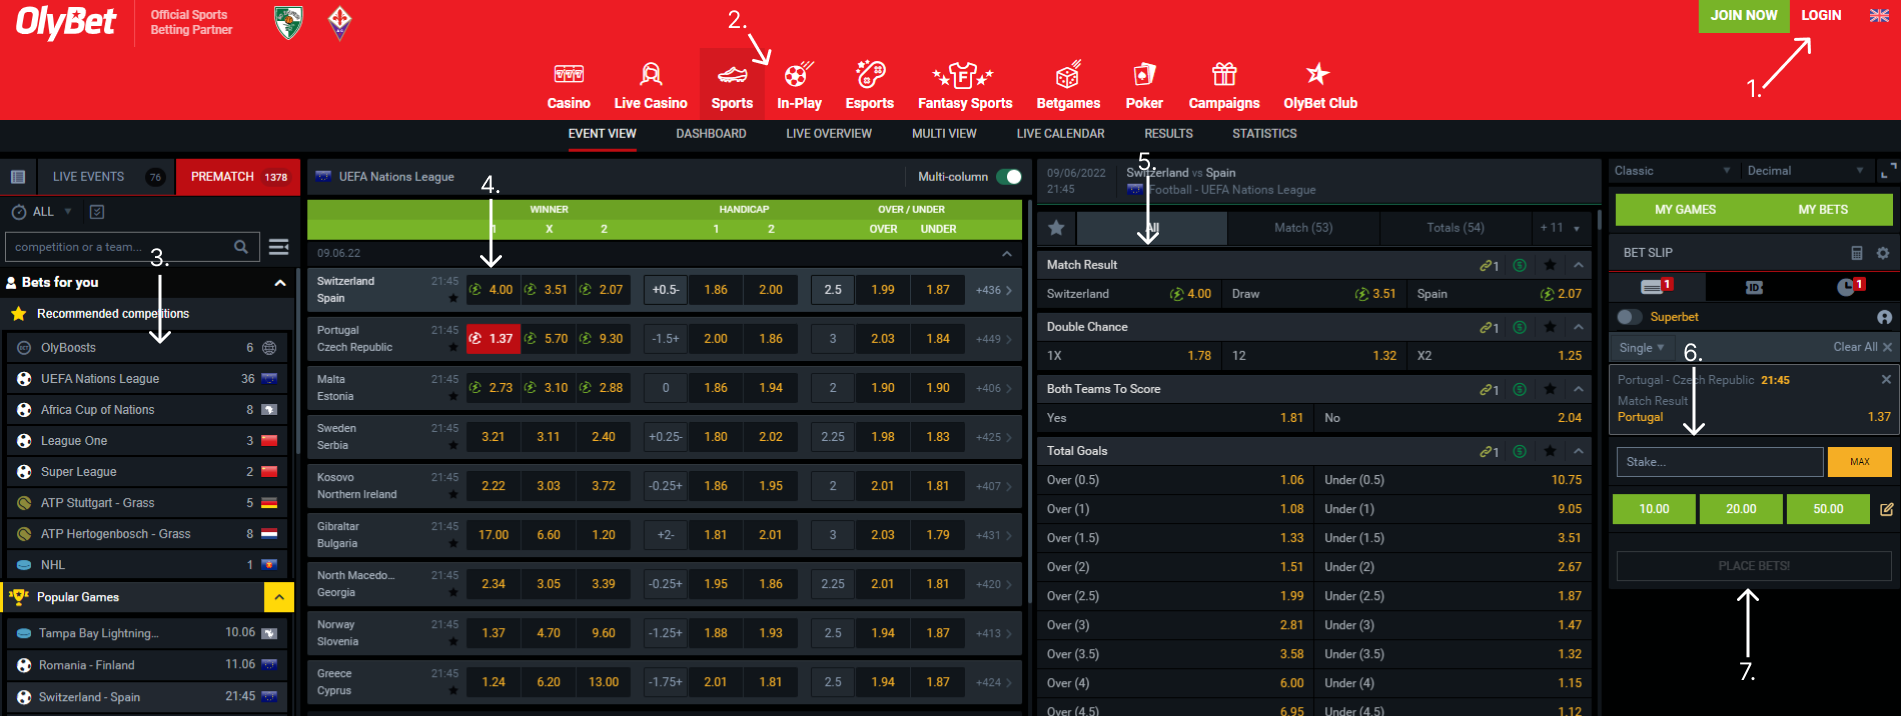This screenshot has width=1901, height=716.
Task: Click the edit quick stakes pencil icon
Action: tap(1886, 509)
